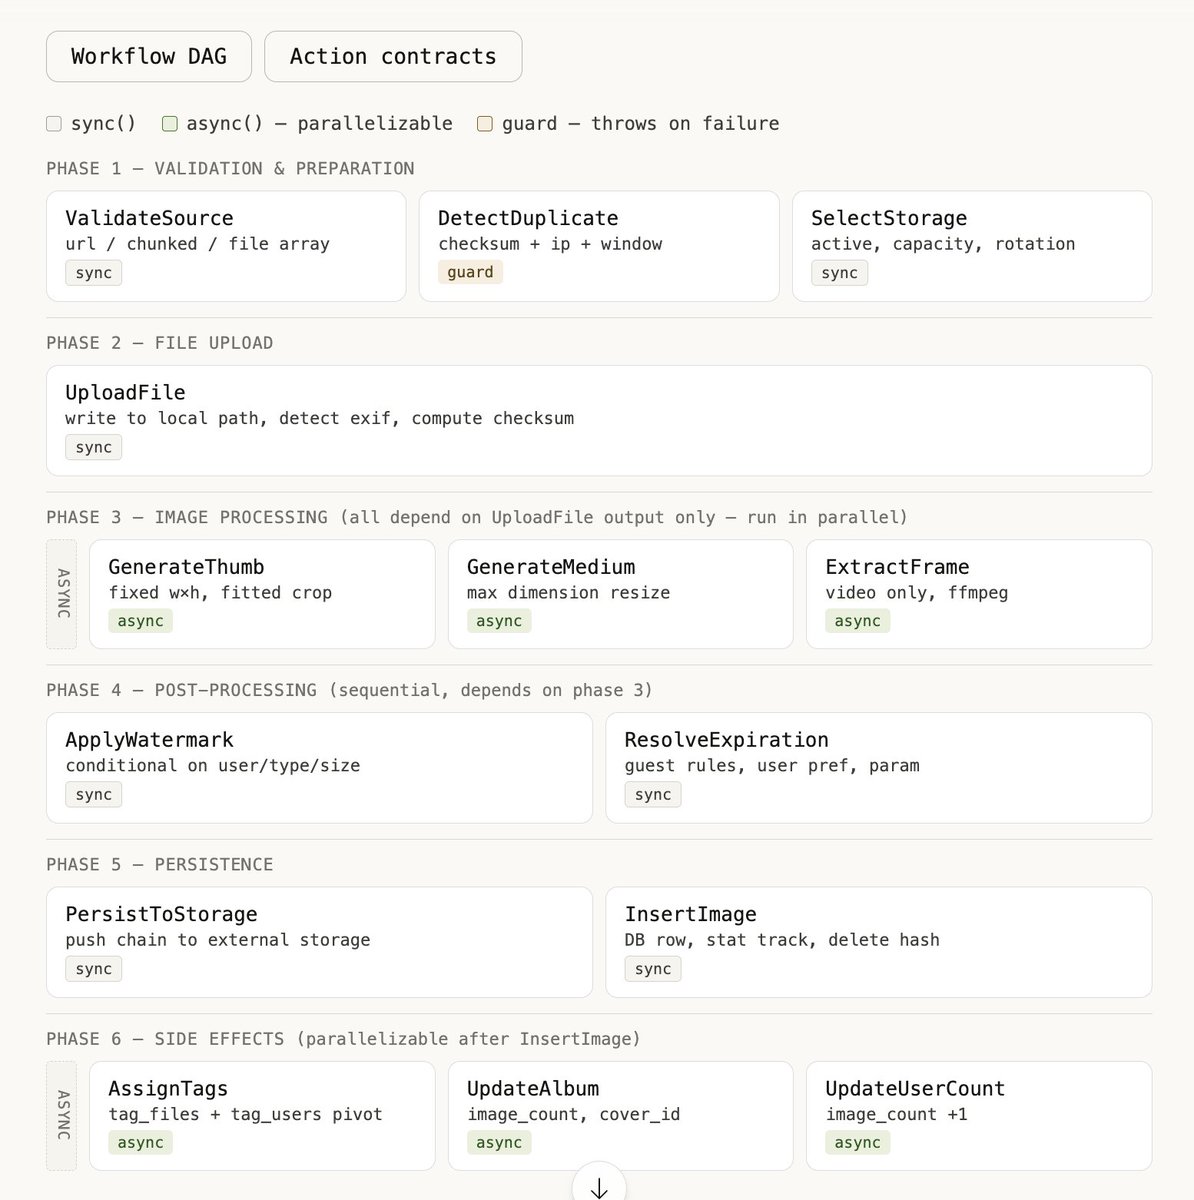Image resolution: width=1194 pixels, height=1200 pixels.
Task: Open the ResolveExpiration card
Action: (879, 768)
